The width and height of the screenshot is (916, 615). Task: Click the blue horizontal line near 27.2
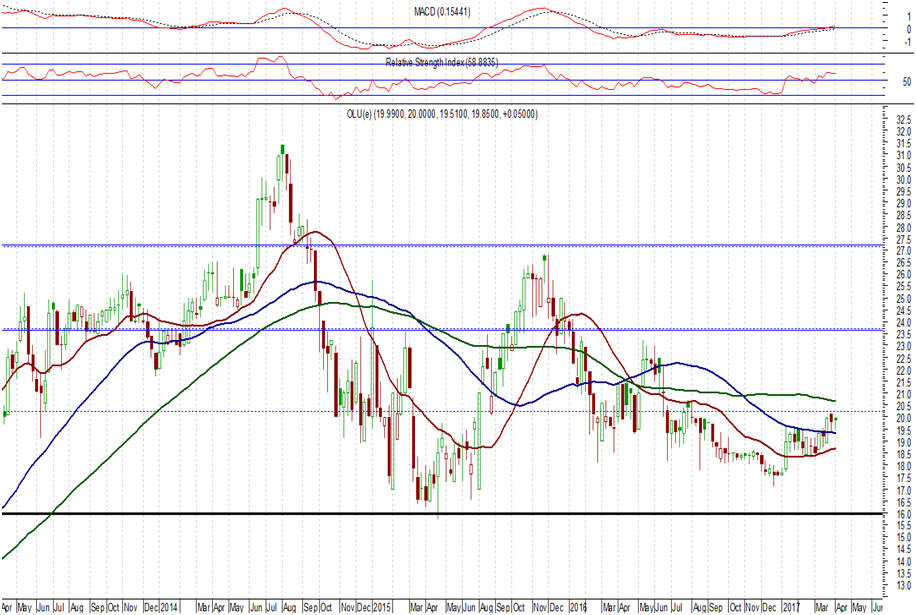[442, 245]
